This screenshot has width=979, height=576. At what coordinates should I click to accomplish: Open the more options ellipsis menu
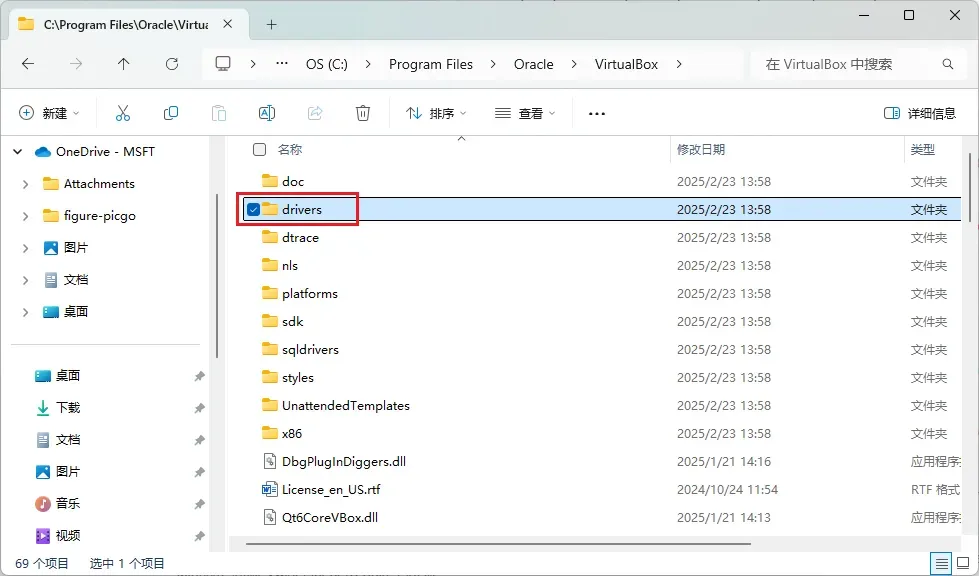[x=597, y=114]
